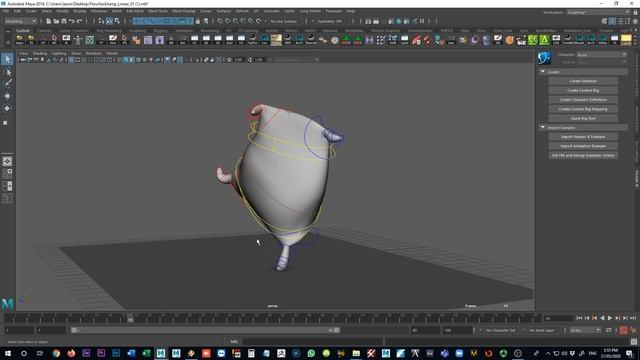The image size is (640, 360).
Task: Toggle the Channel Box panel icon
Action: click(x=635, y=21)
